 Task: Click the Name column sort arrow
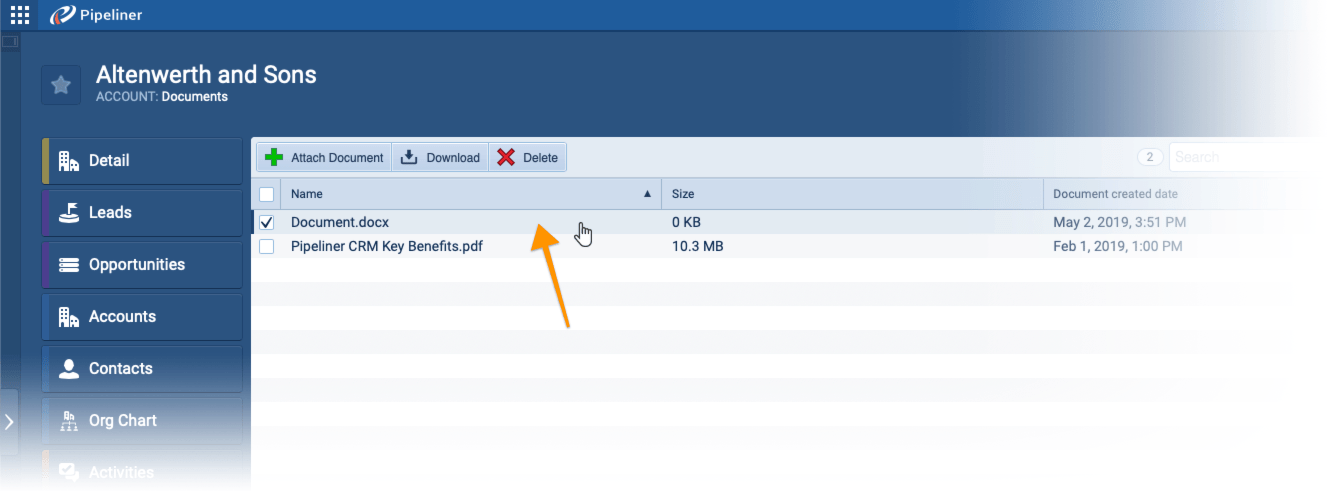coord(647,194)
